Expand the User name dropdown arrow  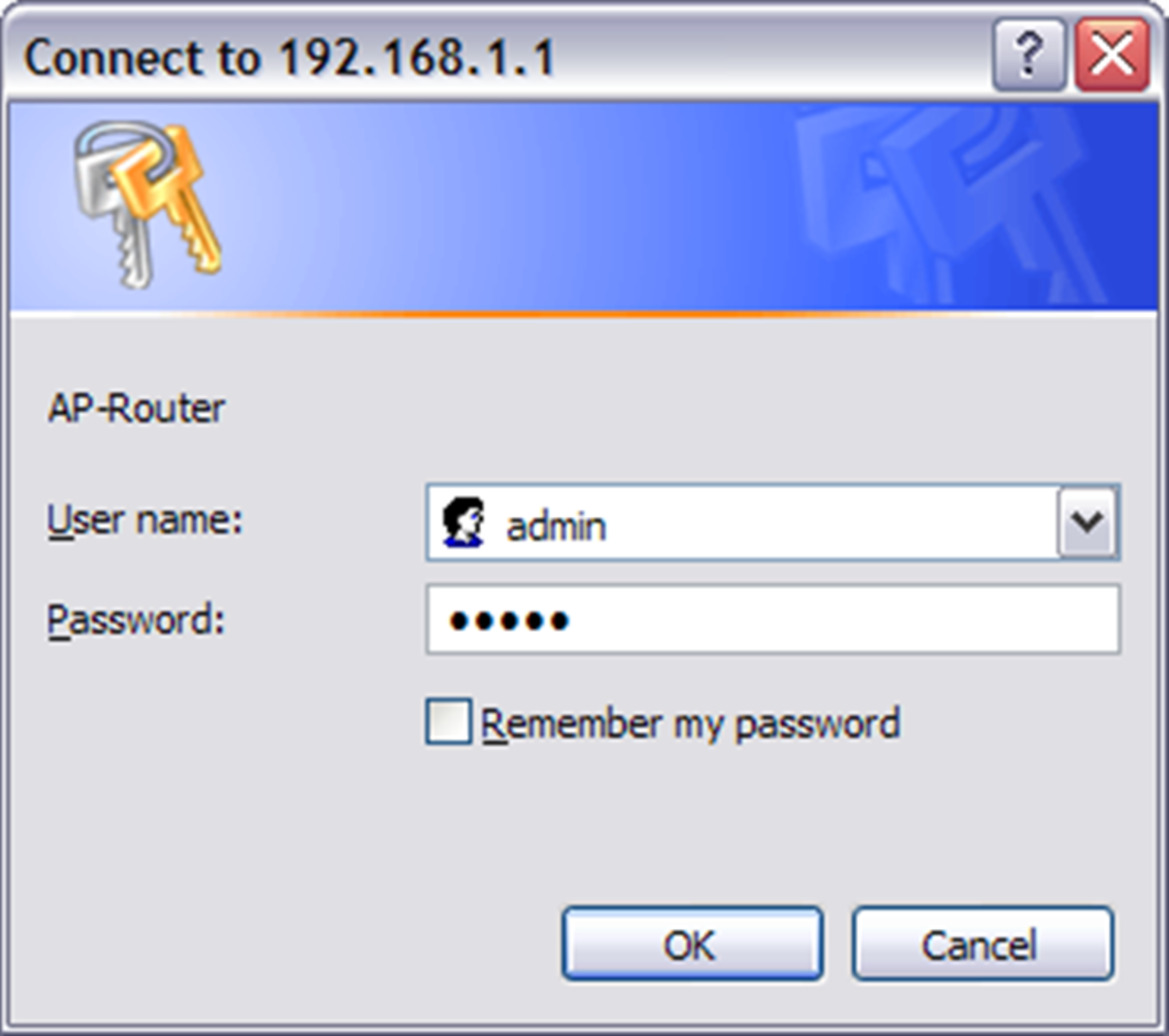click(1087, 522)
